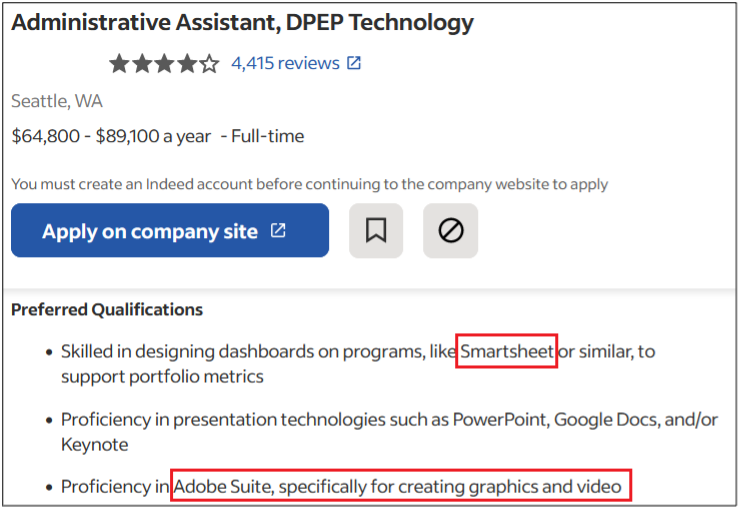Save job with the bookmark icon
The width and height of the screenshot is (740, 508).
[376, 230]
